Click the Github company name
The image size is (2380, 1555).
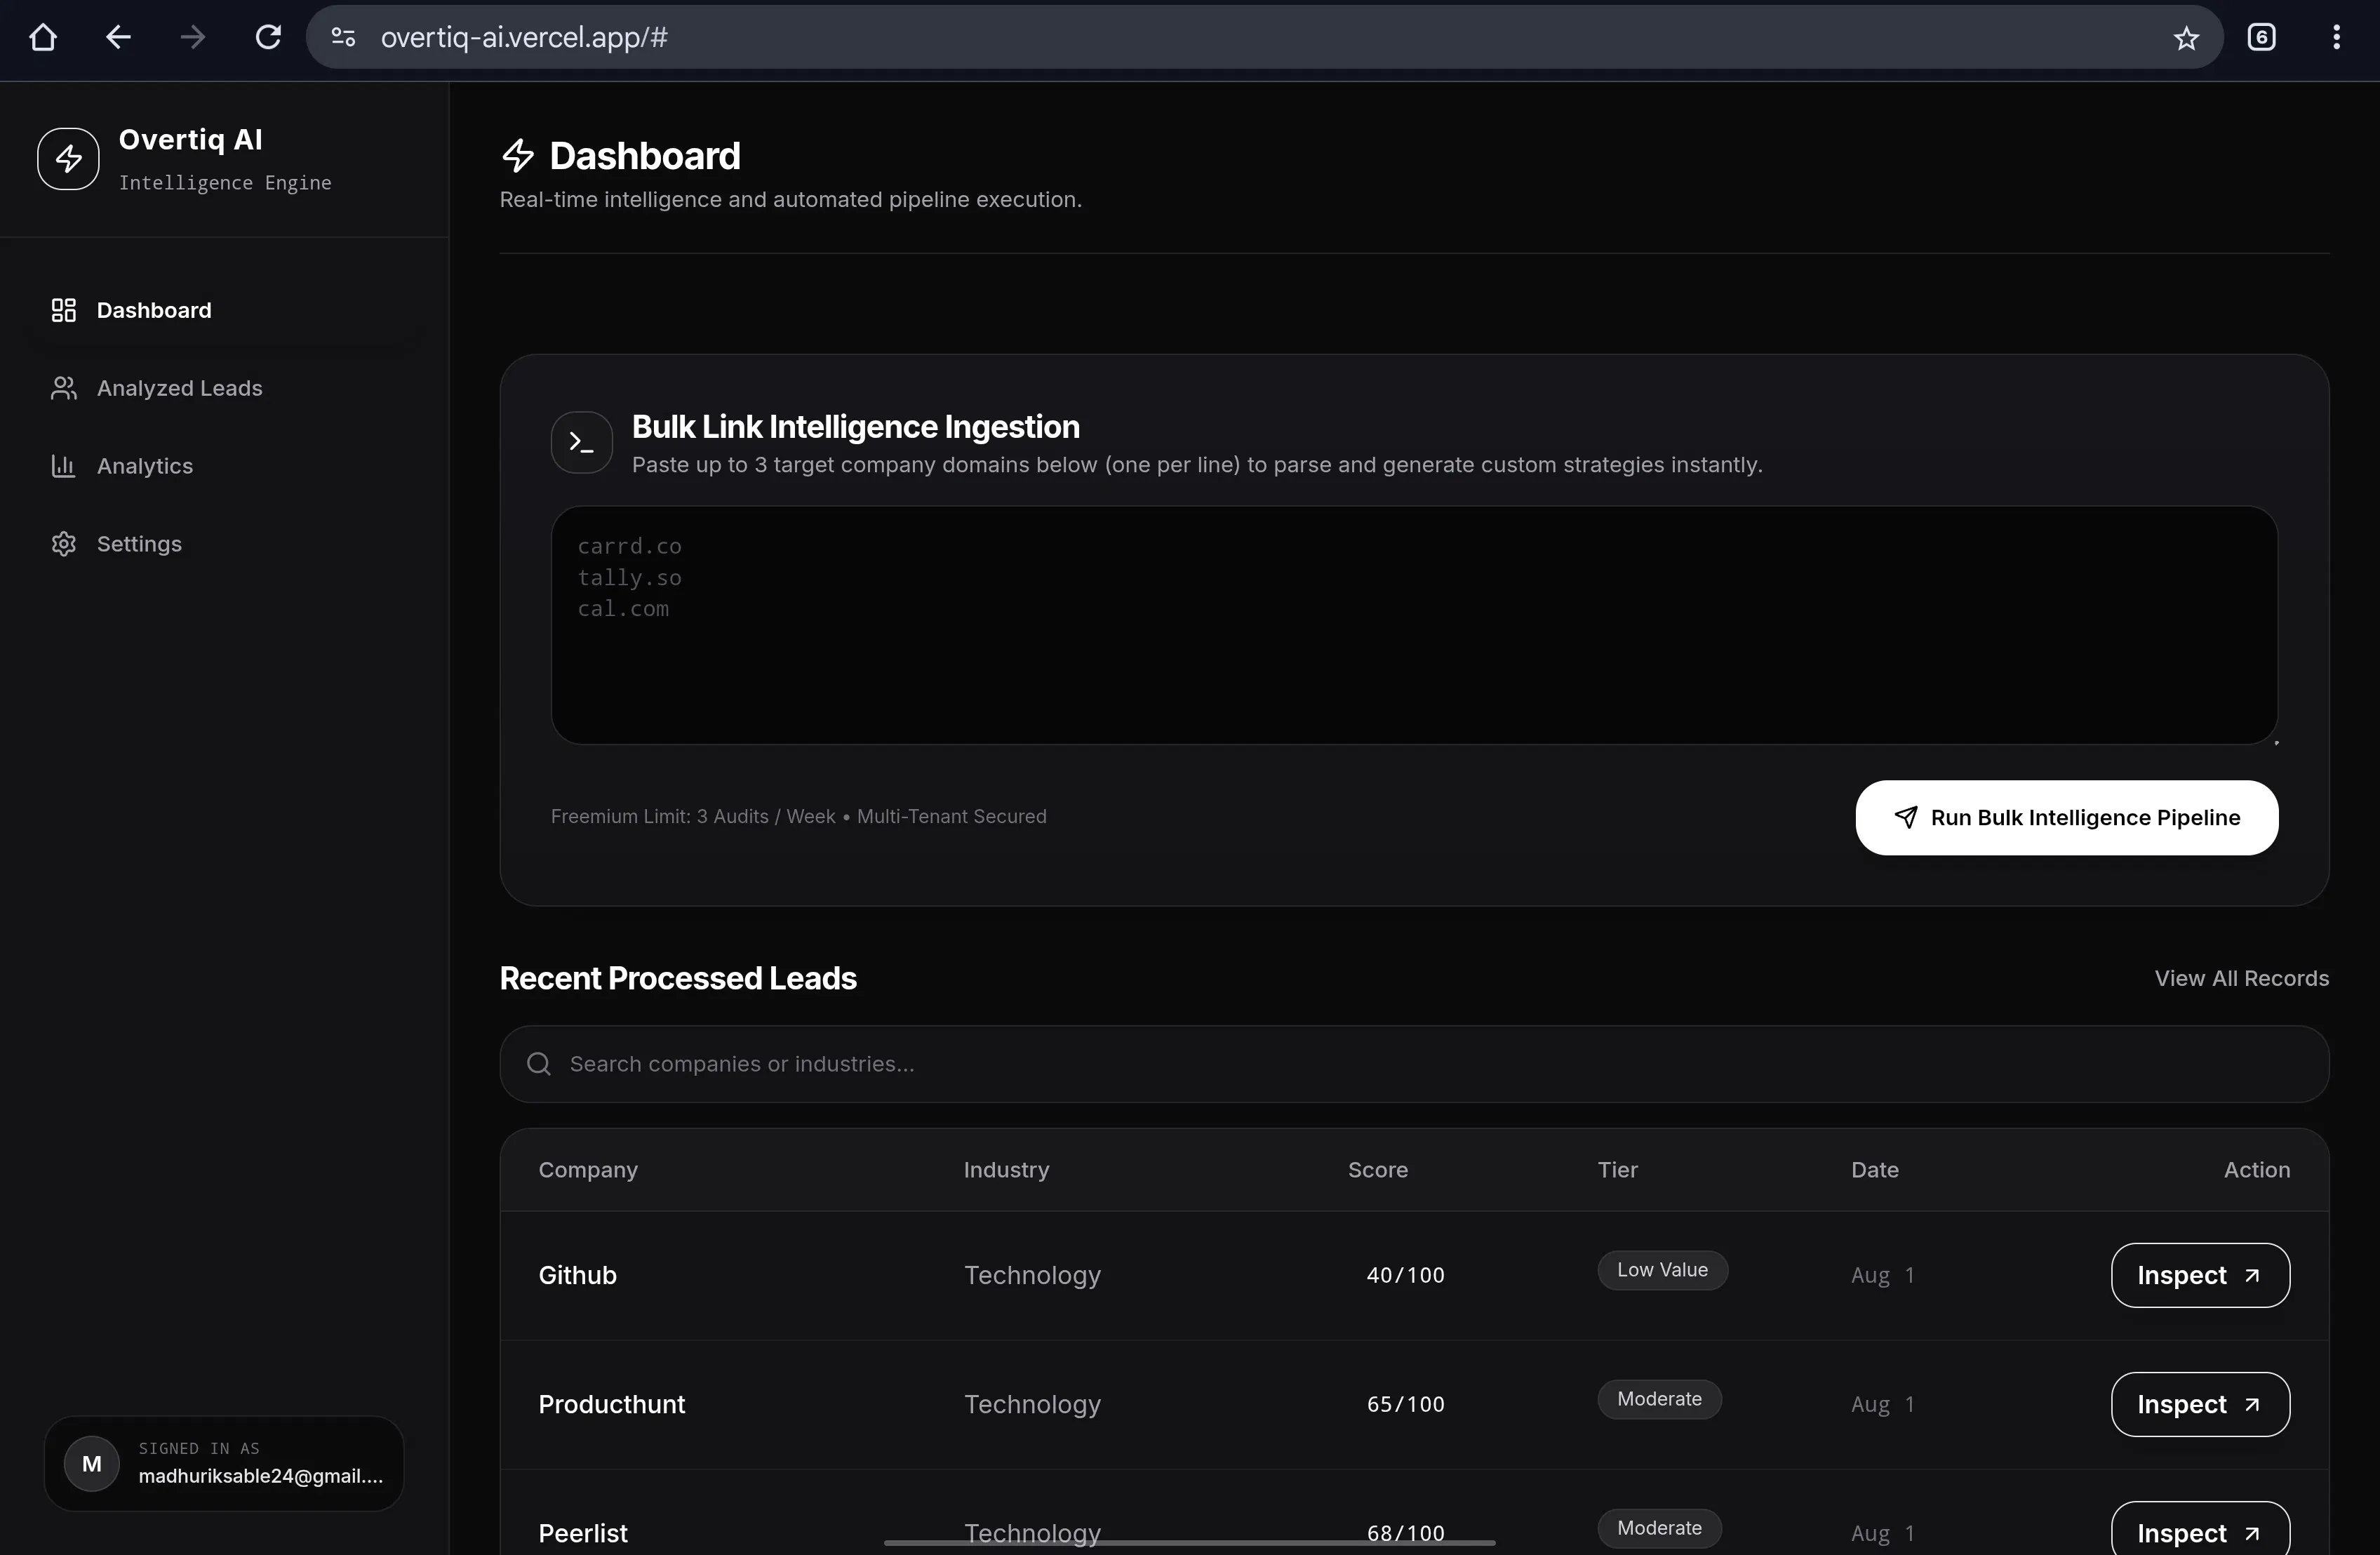[577, 1275]
